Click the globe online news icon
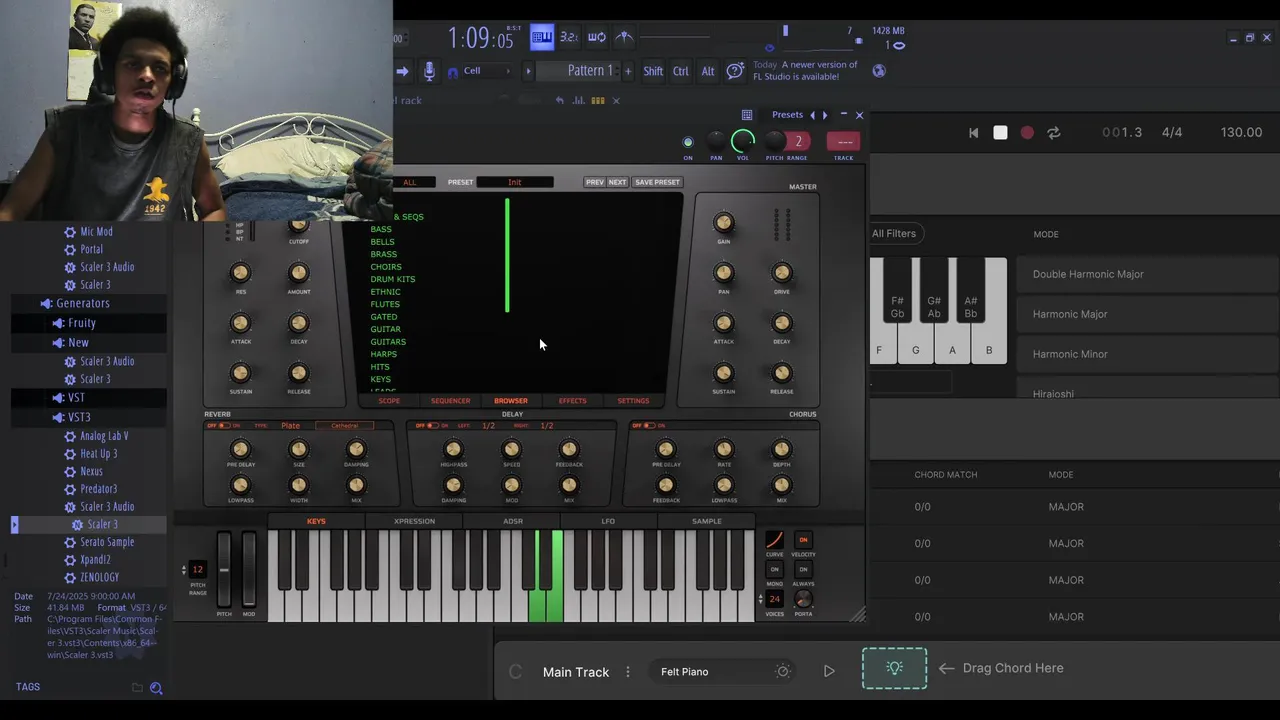This screenshot has height=720, width=1280. pos(879,71)
